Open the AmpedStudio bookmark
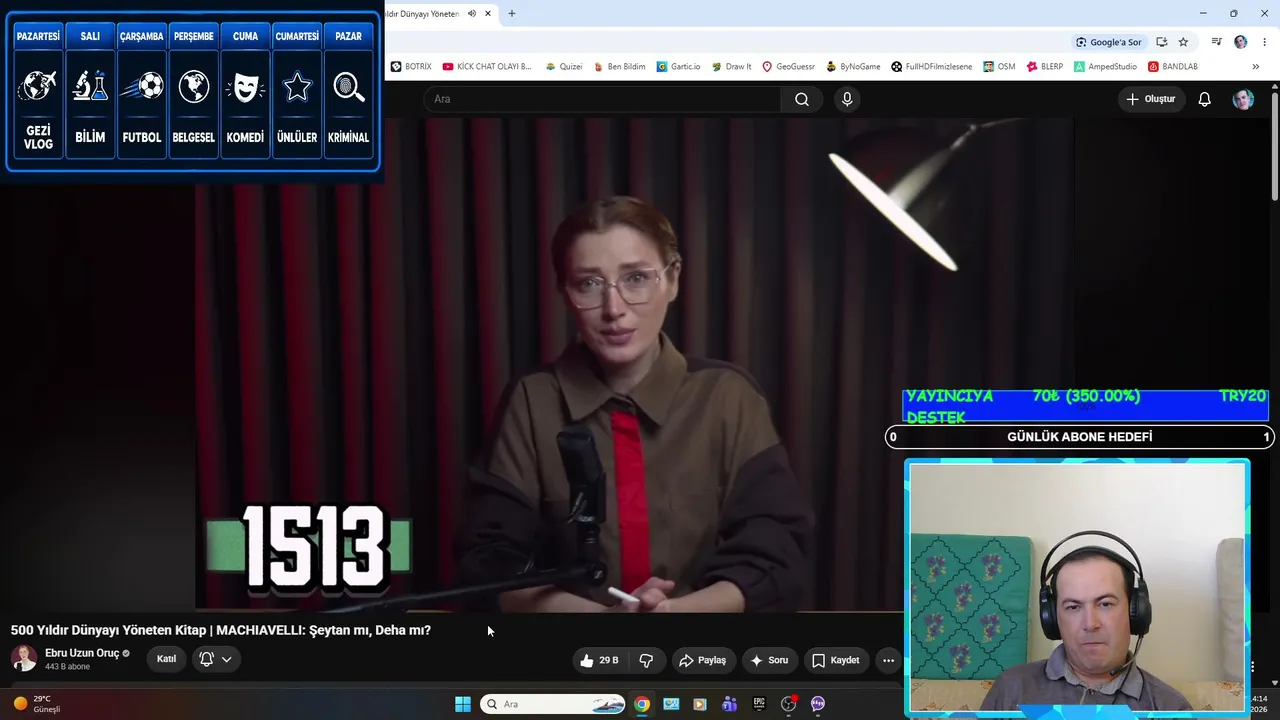 coord(1105,67)
